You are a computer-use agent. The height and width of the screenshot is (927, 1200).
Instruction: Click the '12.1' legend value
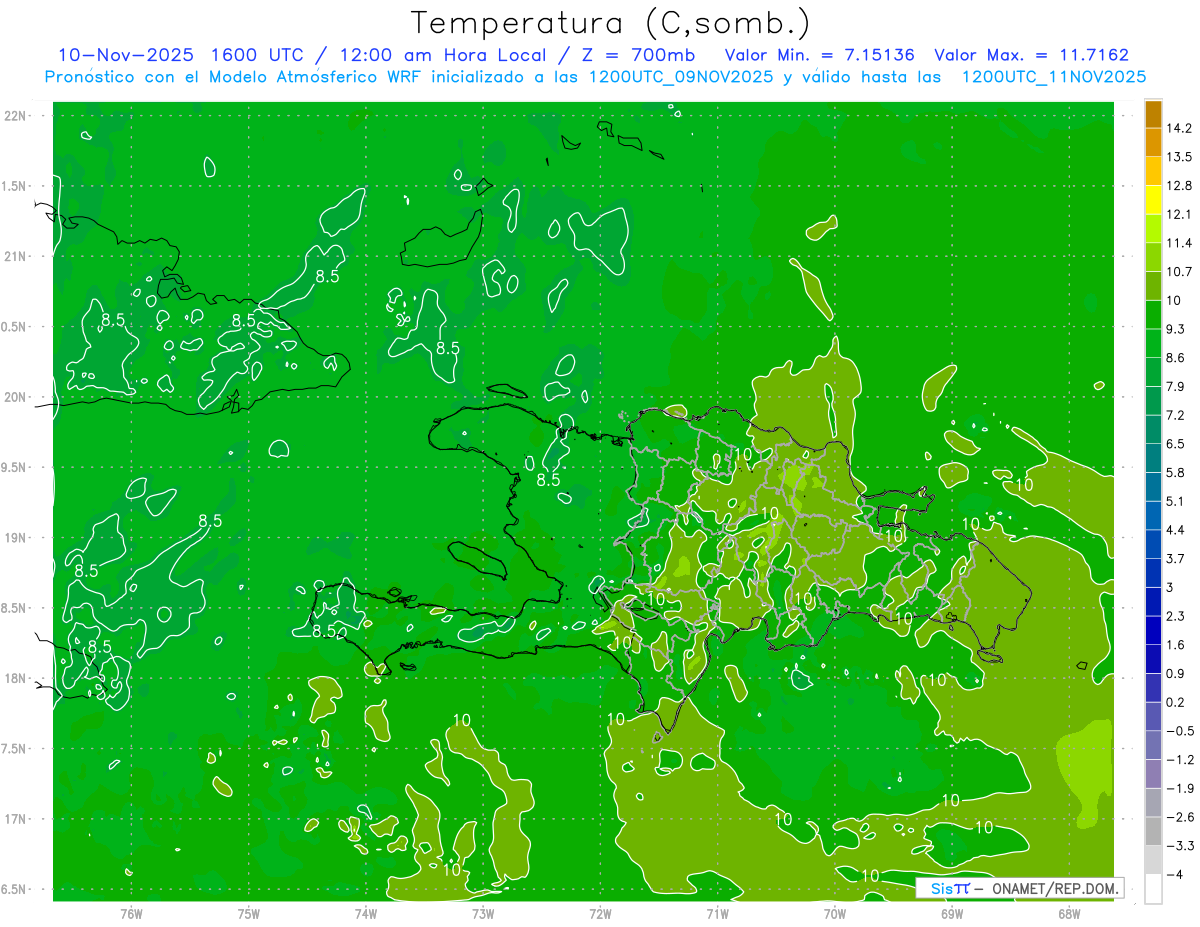click(x=1179, y=215)
